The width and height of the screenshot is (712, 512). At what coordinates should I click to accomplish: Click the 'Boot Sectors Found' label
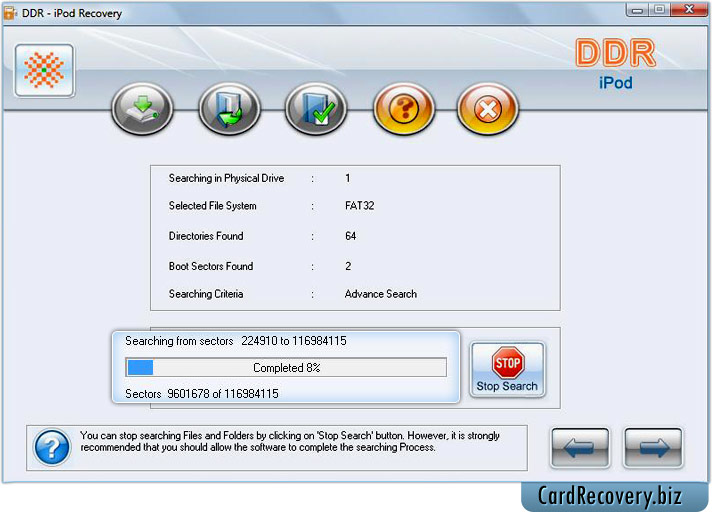tap(211, 266)
